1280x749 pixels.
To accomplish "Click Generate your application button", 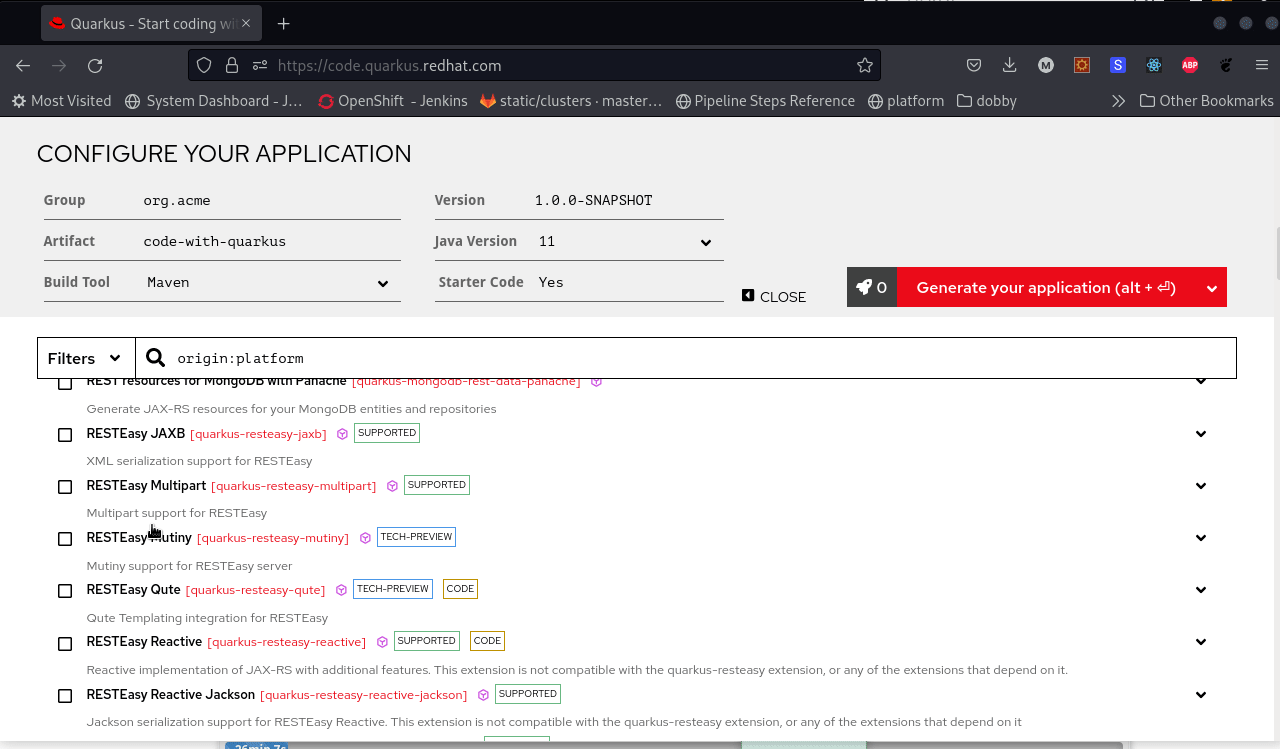I will pyautogui.click(x=1046, y=288).
